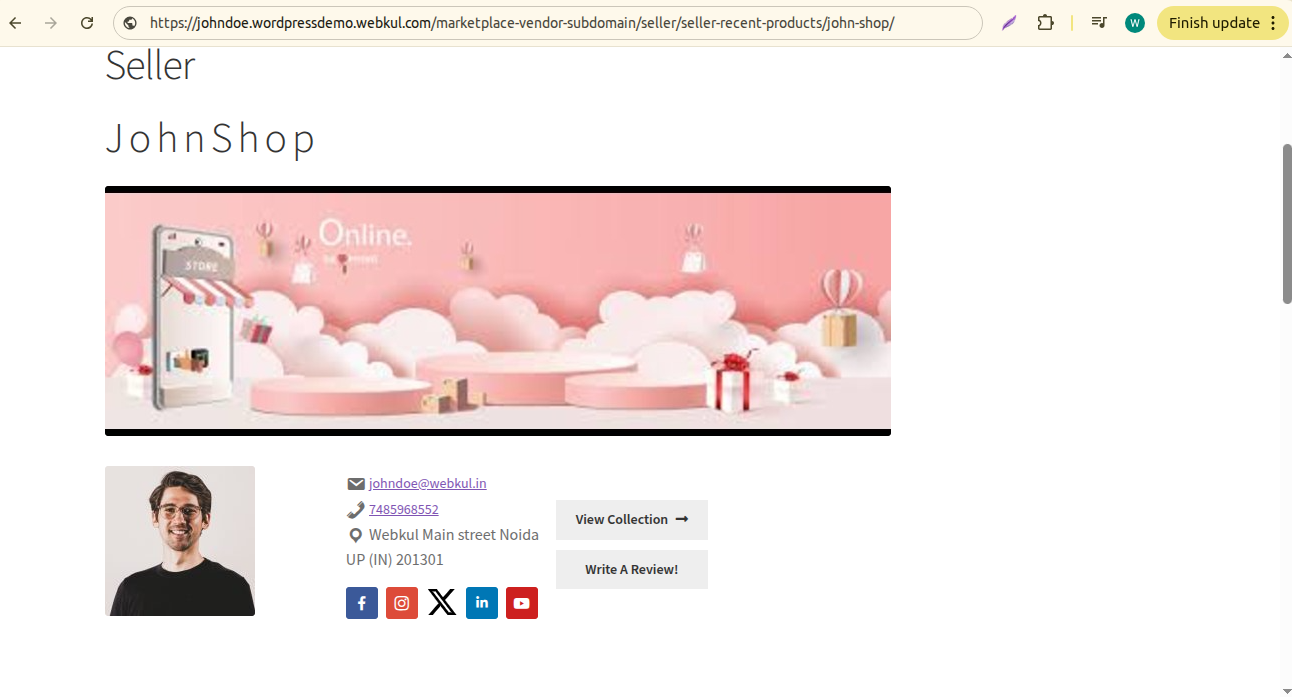
Task: Open the seller's Instagram profile icon
Action: [402, 603]
